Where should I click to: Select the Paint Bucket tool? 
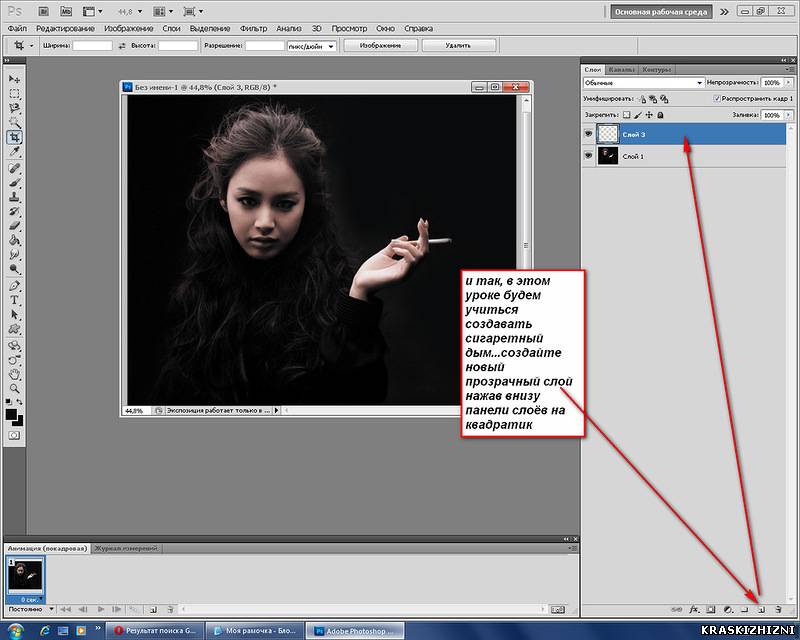(14, 240)
